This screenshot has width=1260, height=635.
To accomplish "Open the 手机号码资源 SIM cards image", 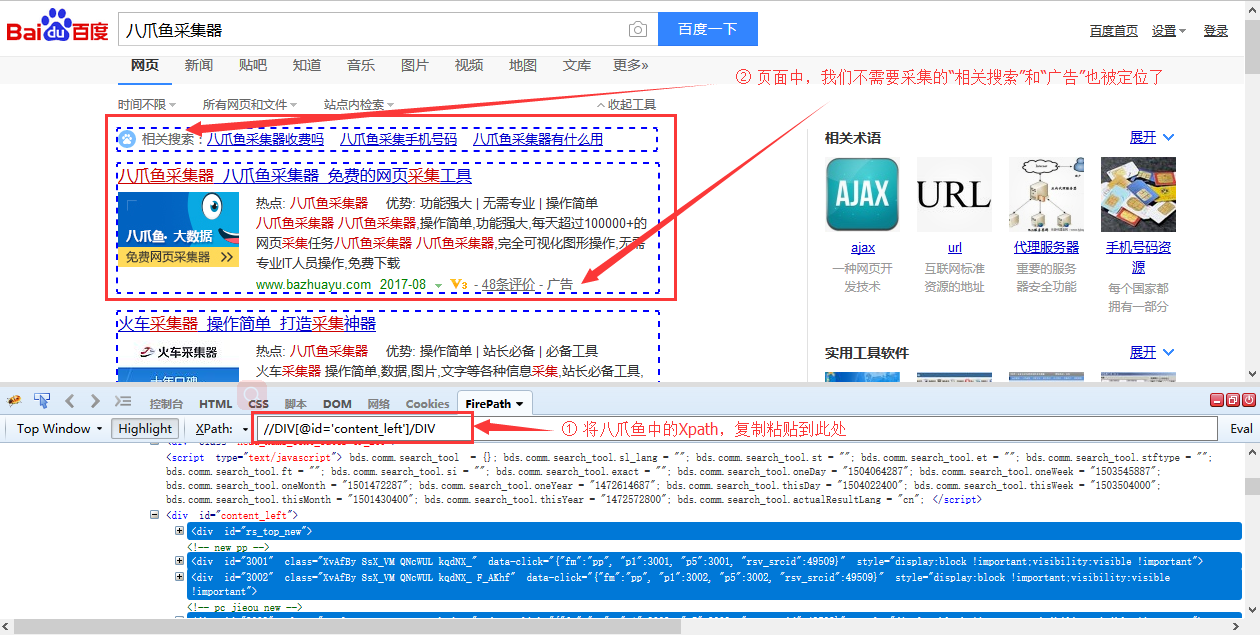I will (1138, 194).
